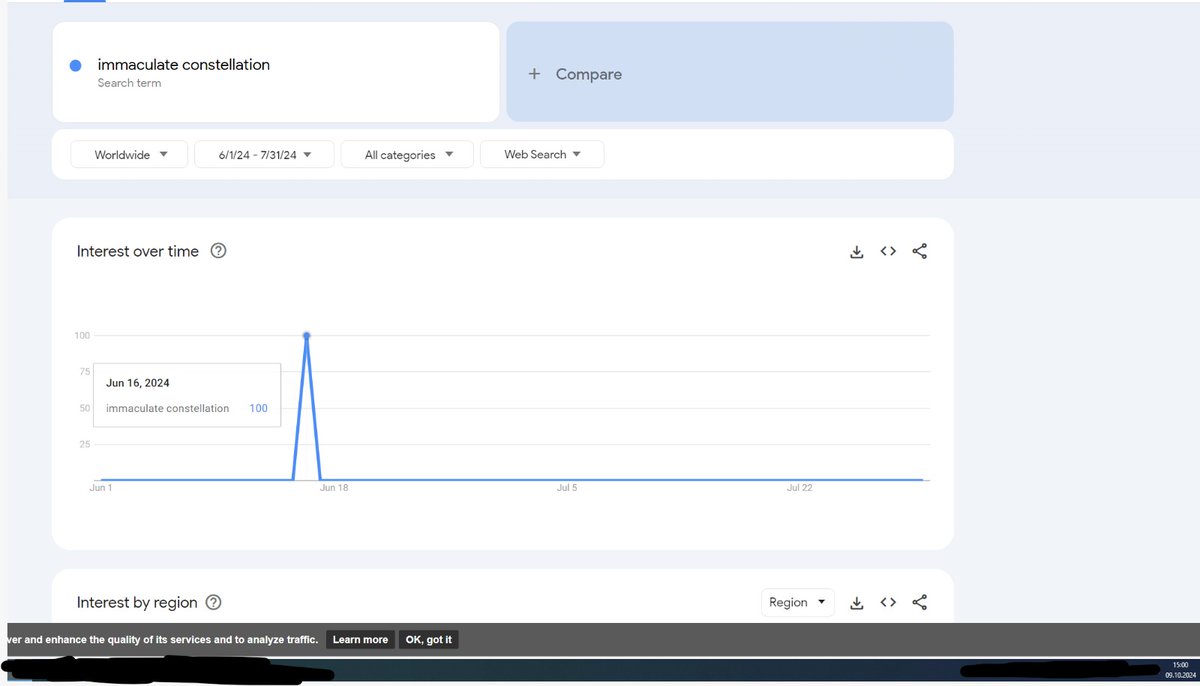Click the Jun 16 peak data point
This screenshot has height=686, width=1200.
point(306,336)
